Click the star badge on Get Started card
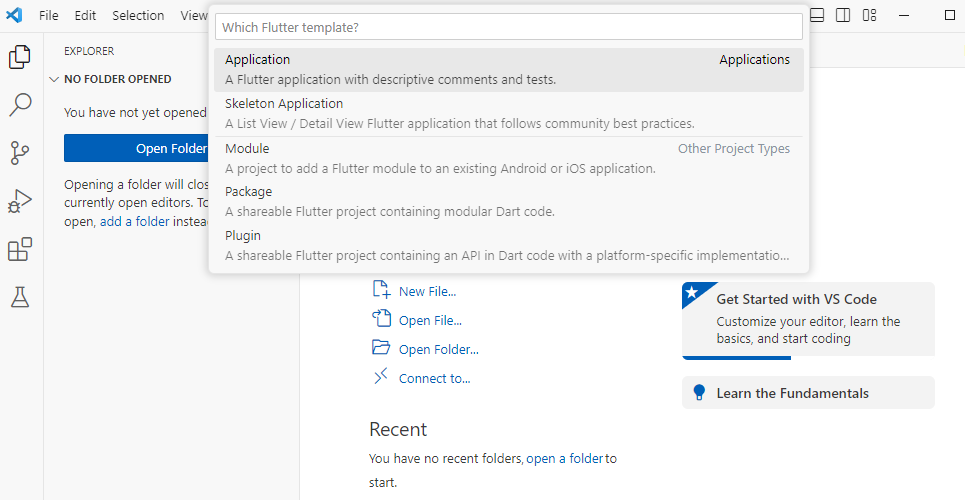 point(692,292)
